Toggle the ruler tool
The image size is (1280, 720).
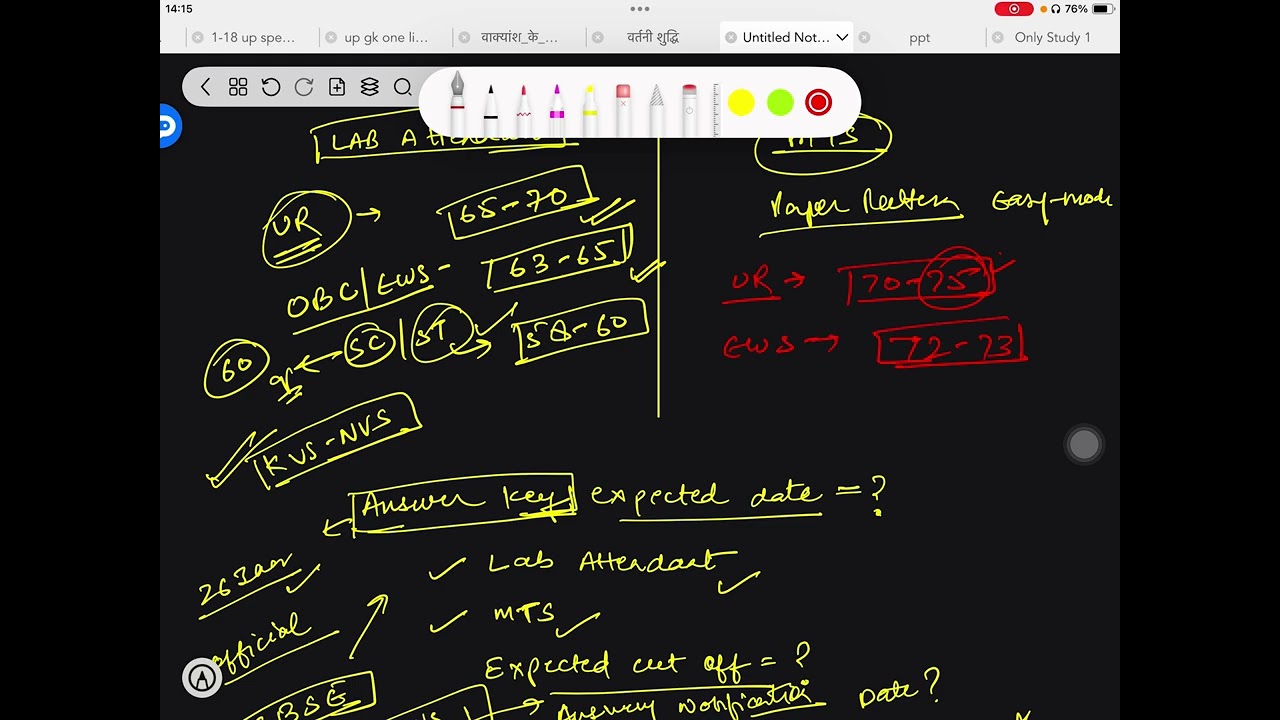716,108
